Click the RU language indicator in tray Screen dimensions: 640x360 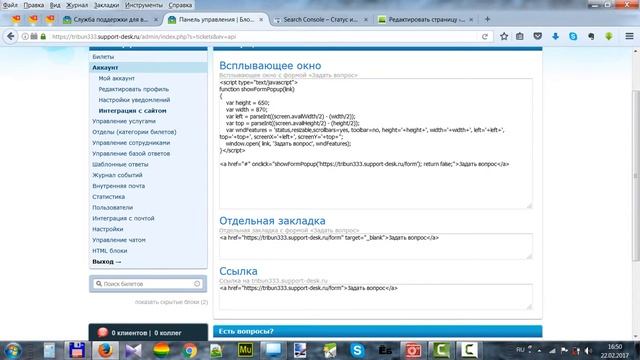pyautogui.click(x=520, y=350)
